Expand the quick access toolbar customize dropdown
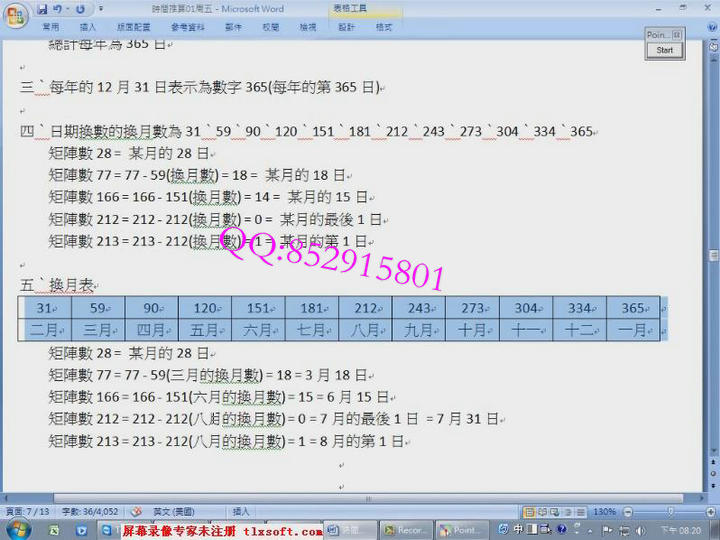The image size is (720, 540). point(101,9)
